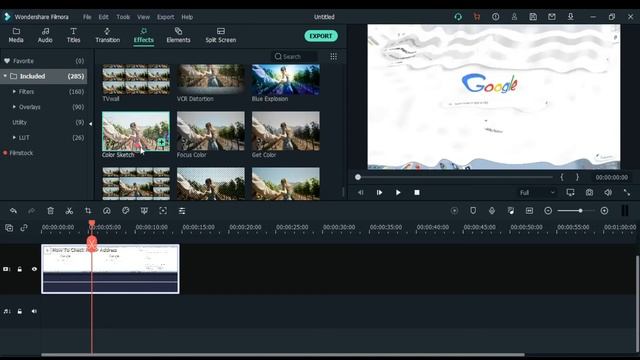Click the Redo icon in timeline toolbar

31,211
